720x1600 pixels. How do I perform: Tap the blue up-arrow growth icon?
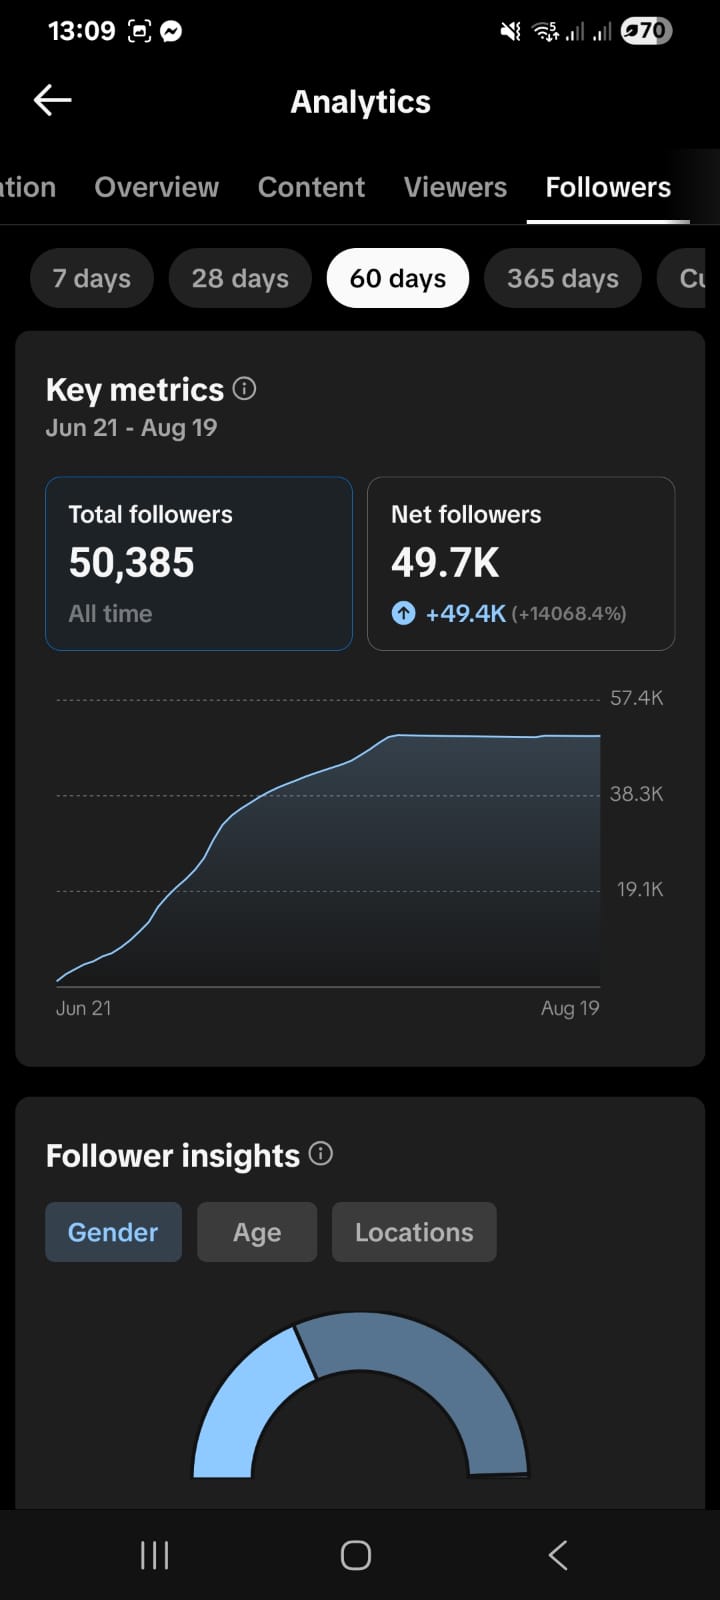403,613
